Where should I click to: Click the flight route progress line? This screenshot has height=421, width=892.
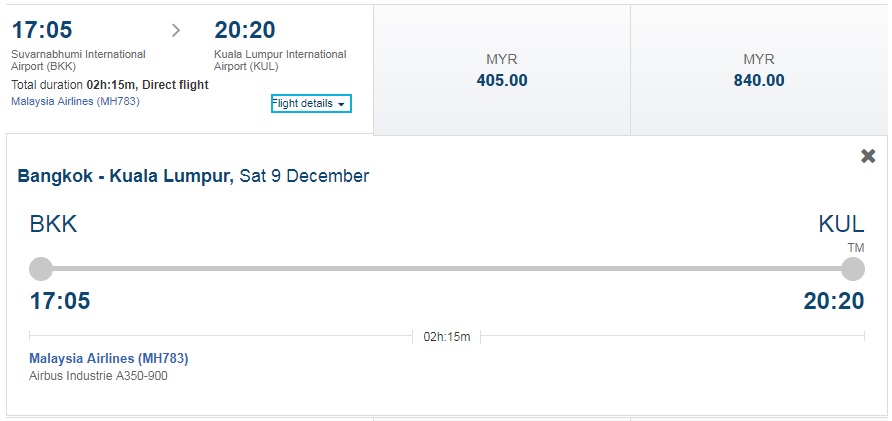coord(447,269)
